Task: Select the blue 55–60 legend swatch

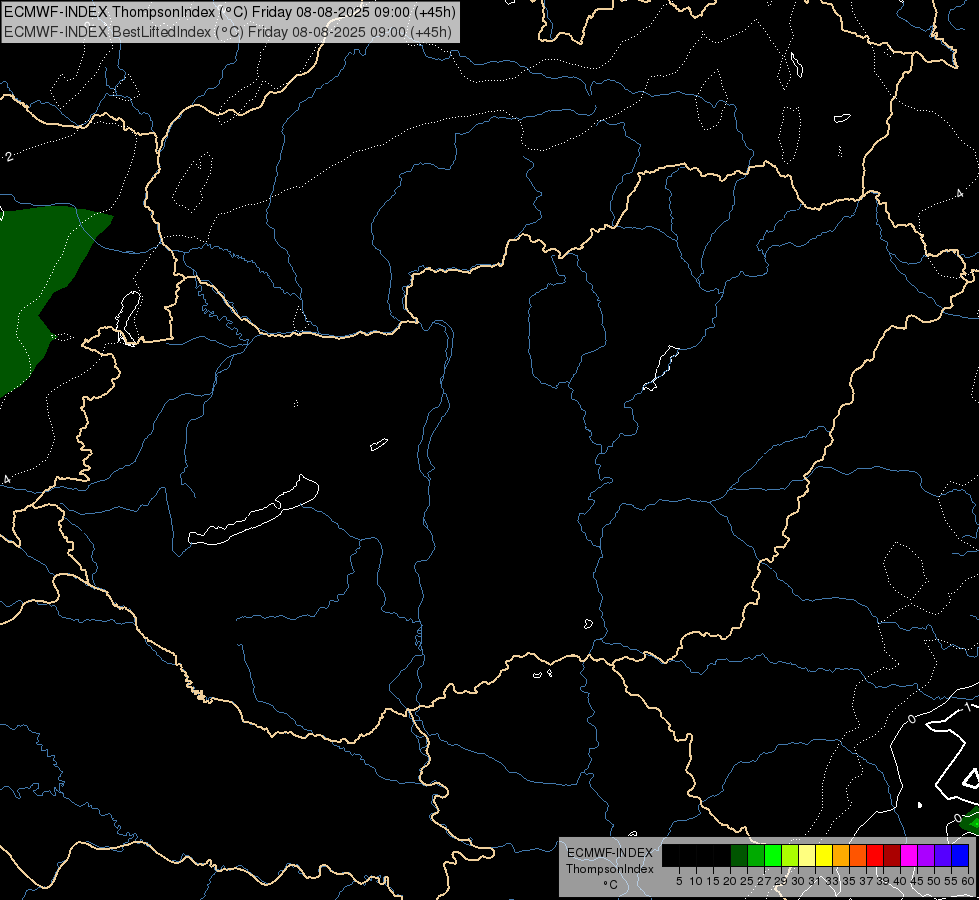Action: 960,856
